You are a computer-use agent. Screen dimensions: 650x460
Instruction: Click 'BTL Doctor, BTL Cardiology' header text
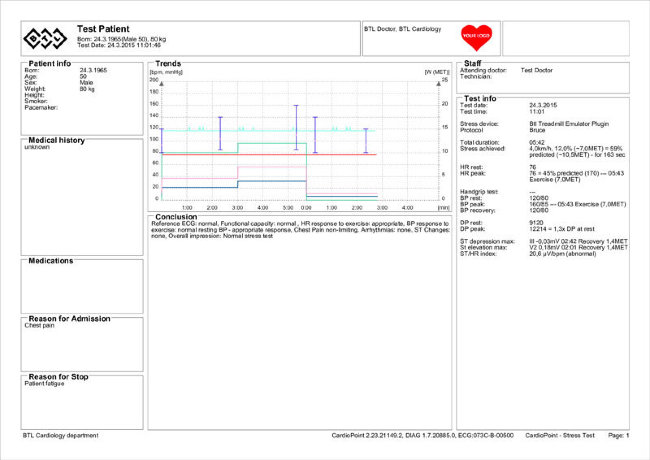pyautogui.click(x=403, y=29)
